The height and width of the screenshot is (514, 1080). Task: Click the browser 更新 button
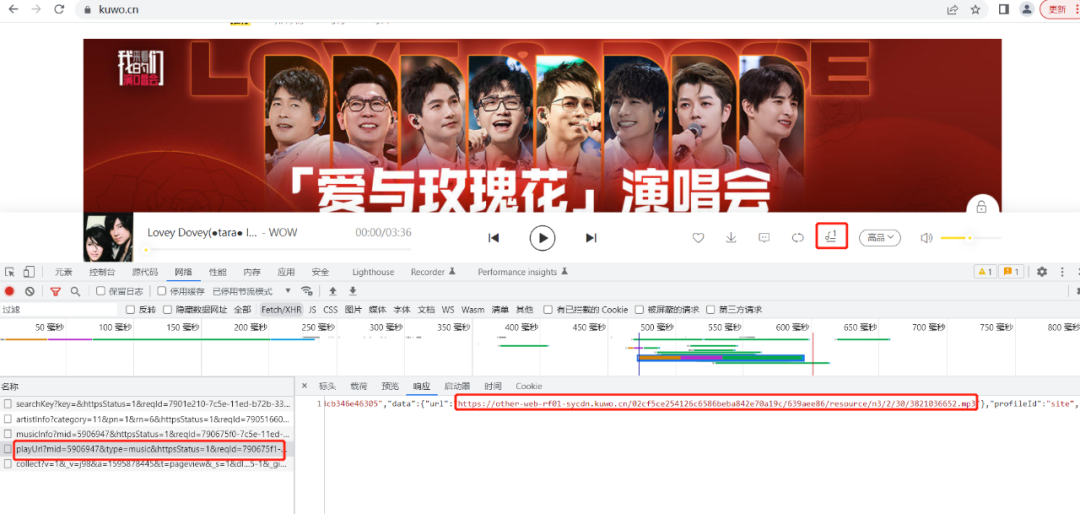click(1057, 10)
